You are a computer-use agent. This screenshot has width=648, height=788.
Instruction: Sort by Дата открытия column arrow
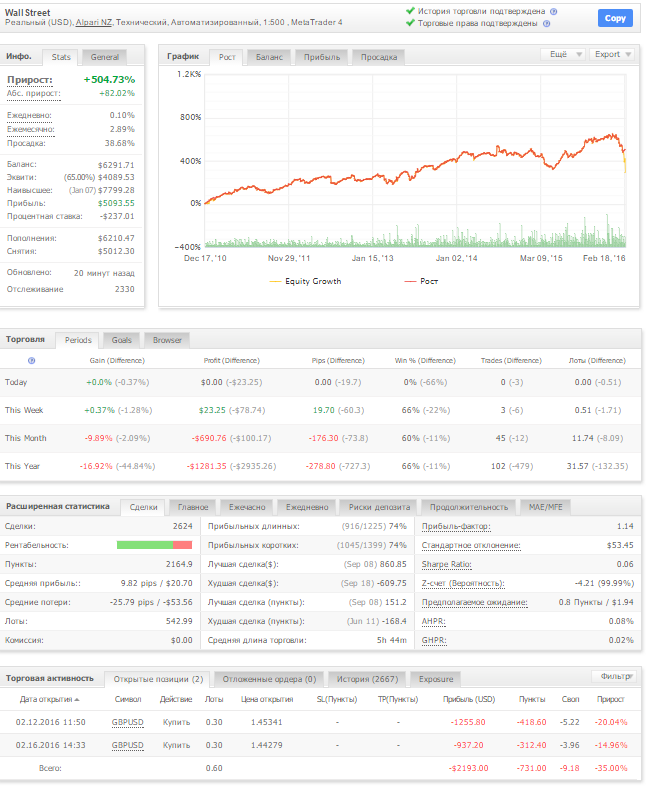[x=77, y=700]
